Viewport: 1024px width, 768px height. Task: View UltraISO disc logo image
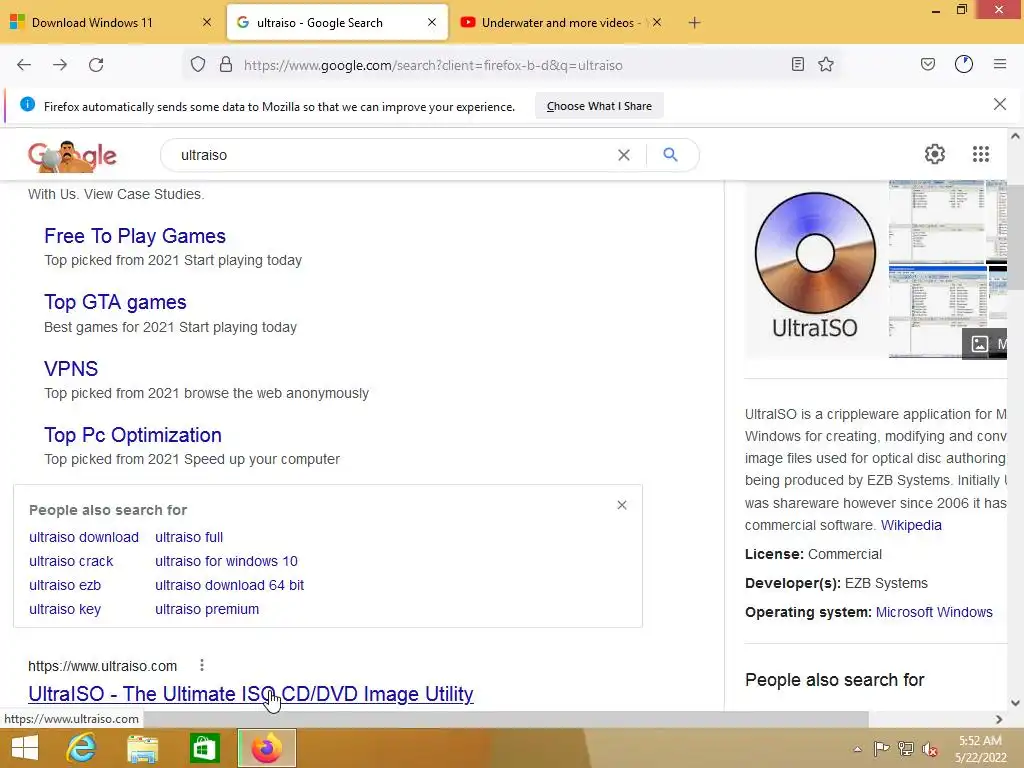coord(815,270)
